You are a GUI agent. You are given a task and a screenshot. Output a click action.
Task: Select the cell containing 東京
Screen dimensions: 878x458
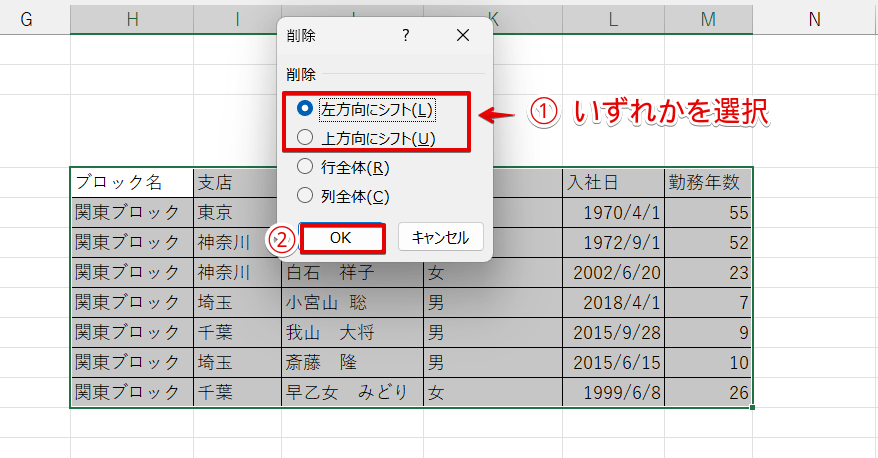point(237,212)
